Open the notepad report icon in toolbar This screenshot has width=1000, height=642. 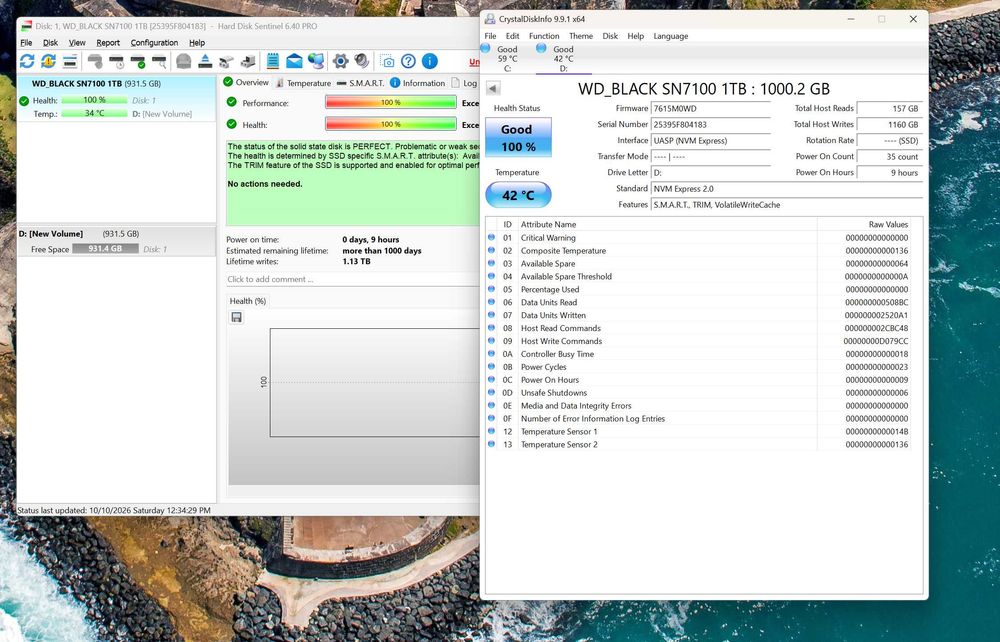tap(273, 61)
